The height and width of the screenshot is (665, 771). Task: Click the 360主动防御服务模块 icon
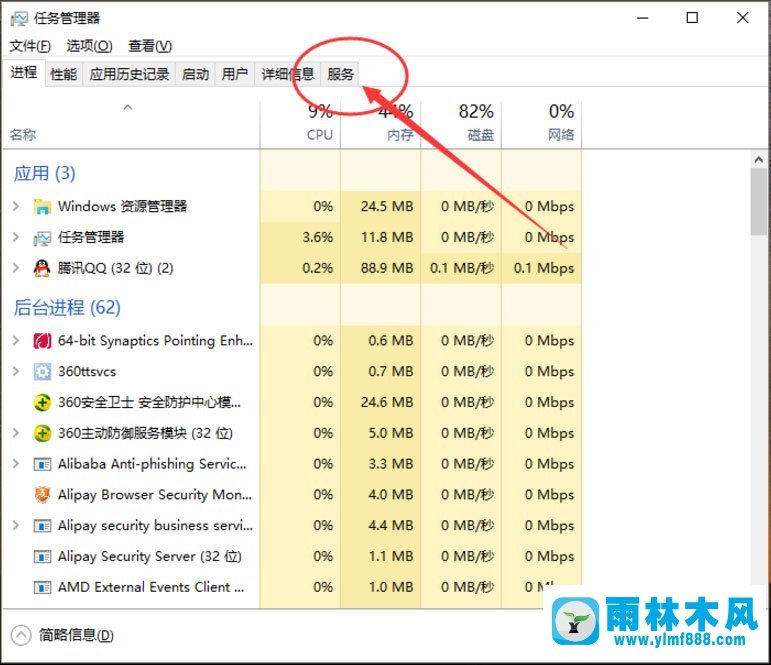42,433
